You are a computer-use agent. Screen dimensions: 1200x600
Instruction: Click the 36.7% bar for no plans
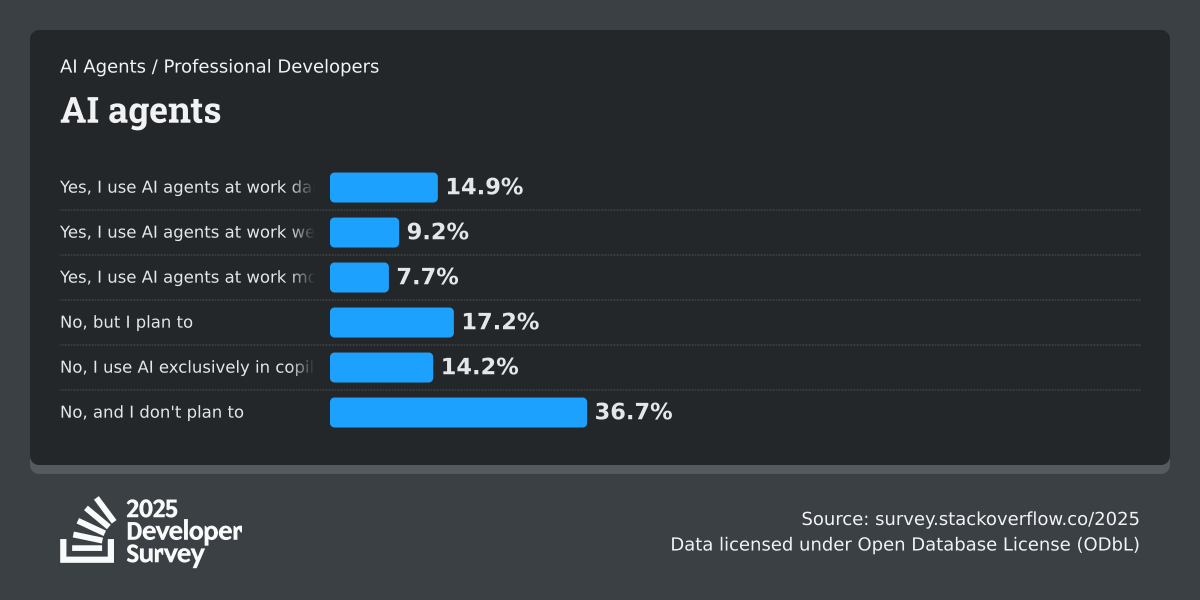[x=458, y=412]
